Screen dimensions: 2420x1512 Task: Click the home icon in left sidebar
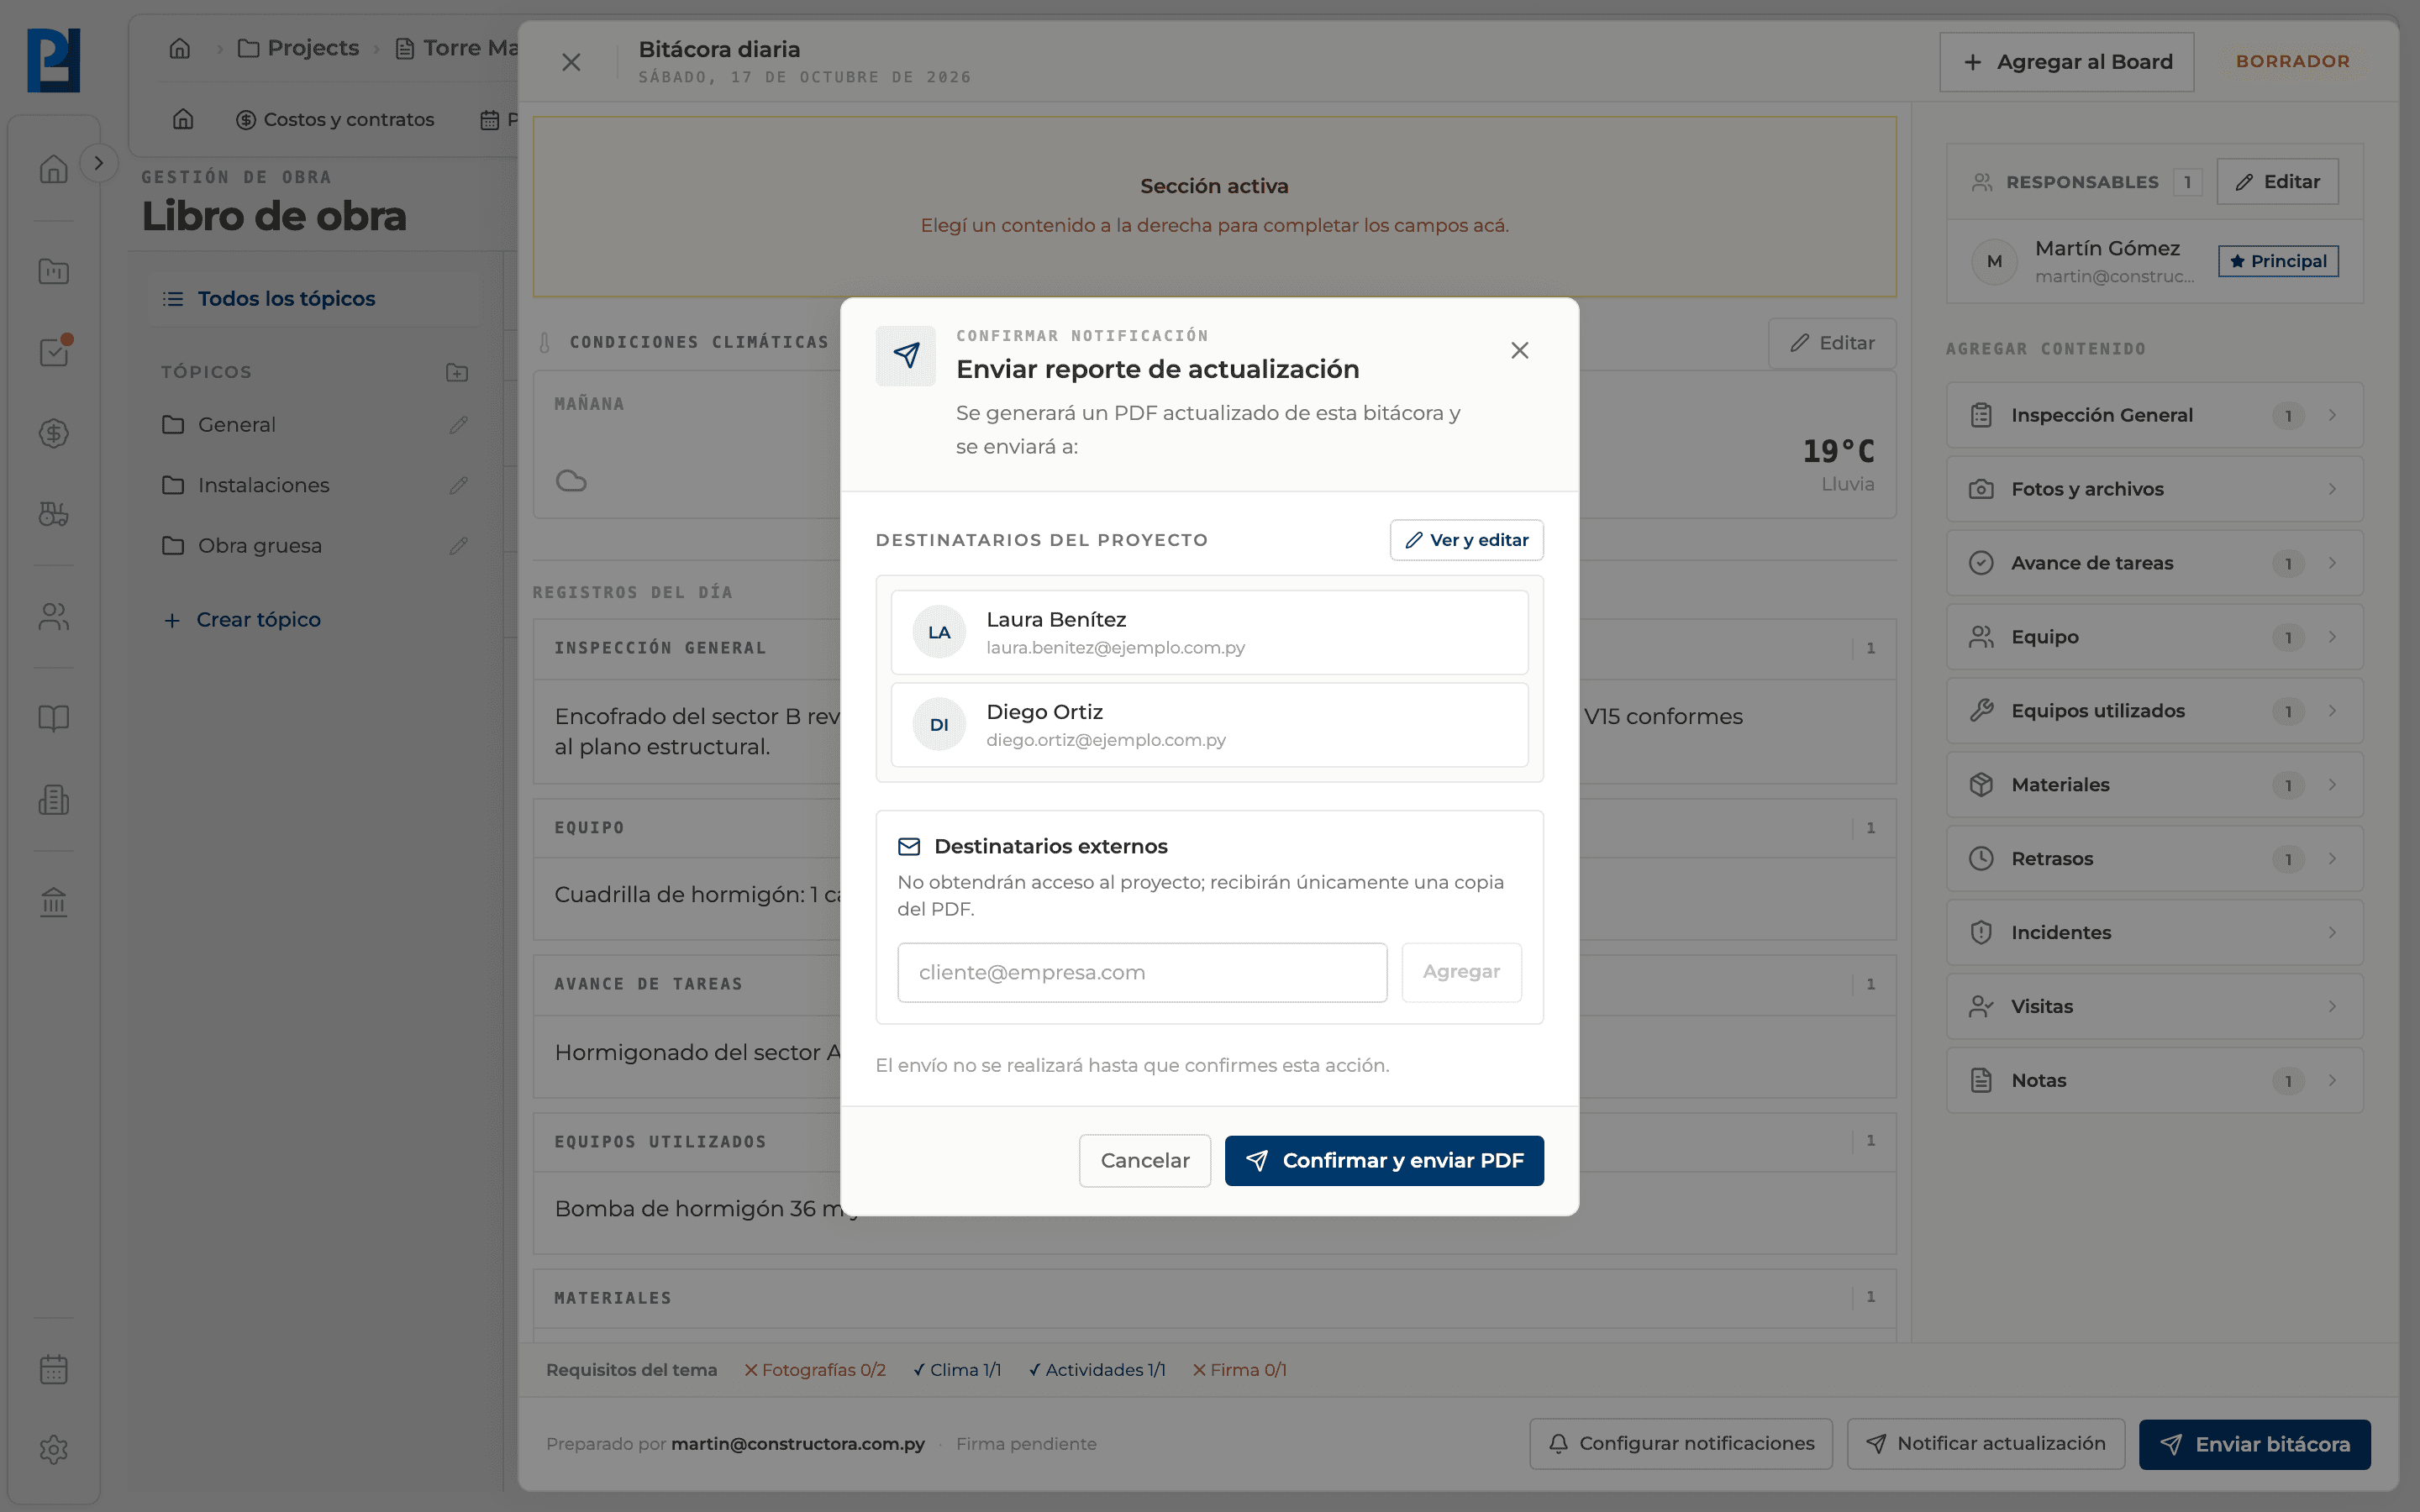coord(54,169)
